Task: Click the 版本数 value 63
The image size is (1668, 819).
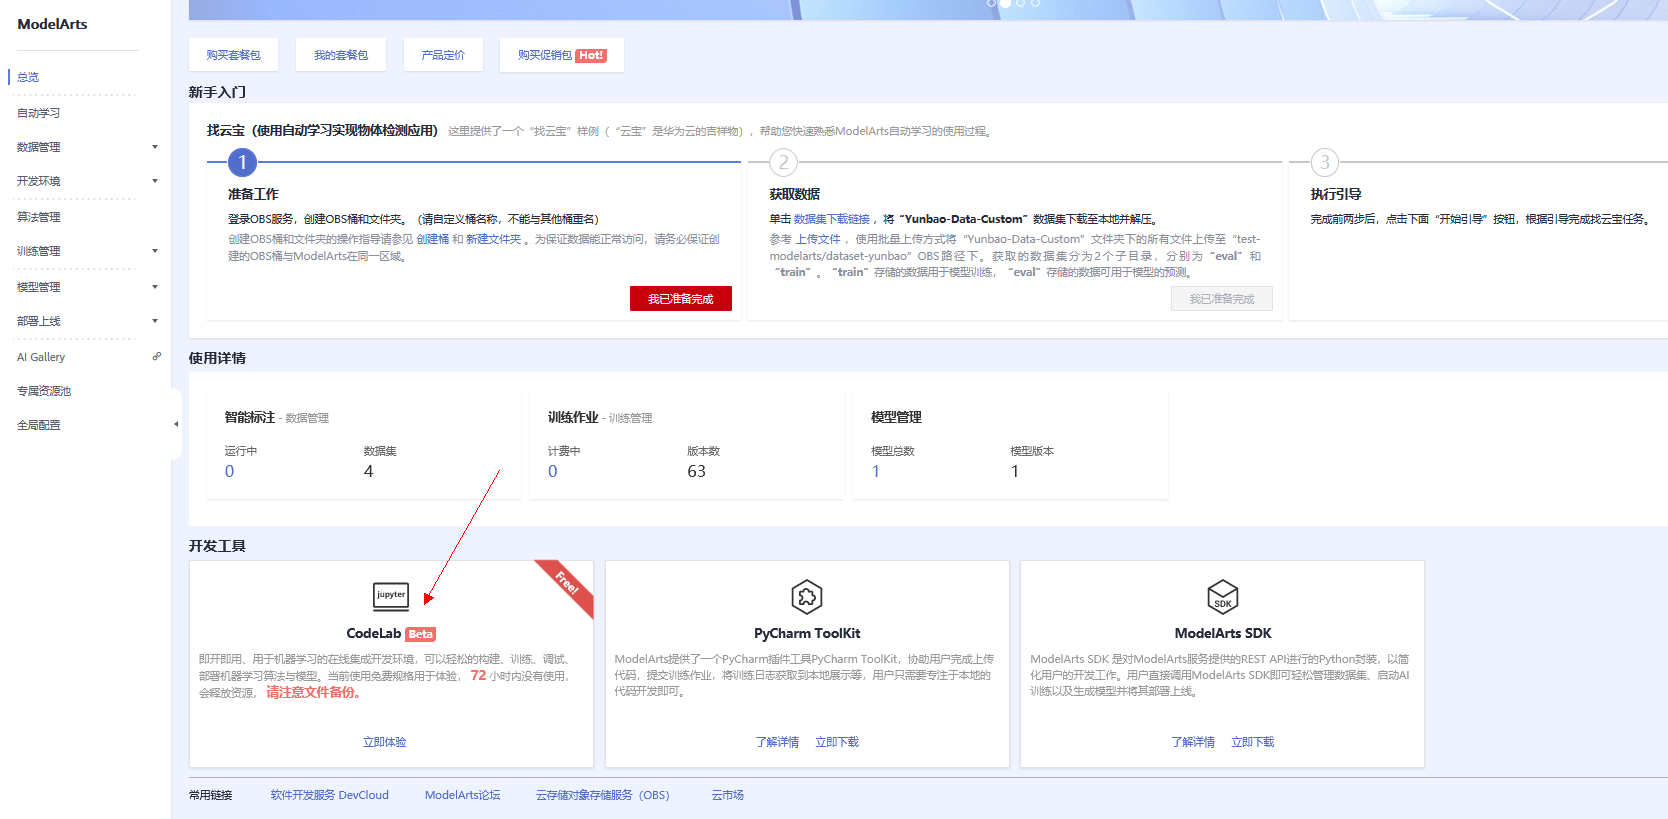Action: coord(697,471)
